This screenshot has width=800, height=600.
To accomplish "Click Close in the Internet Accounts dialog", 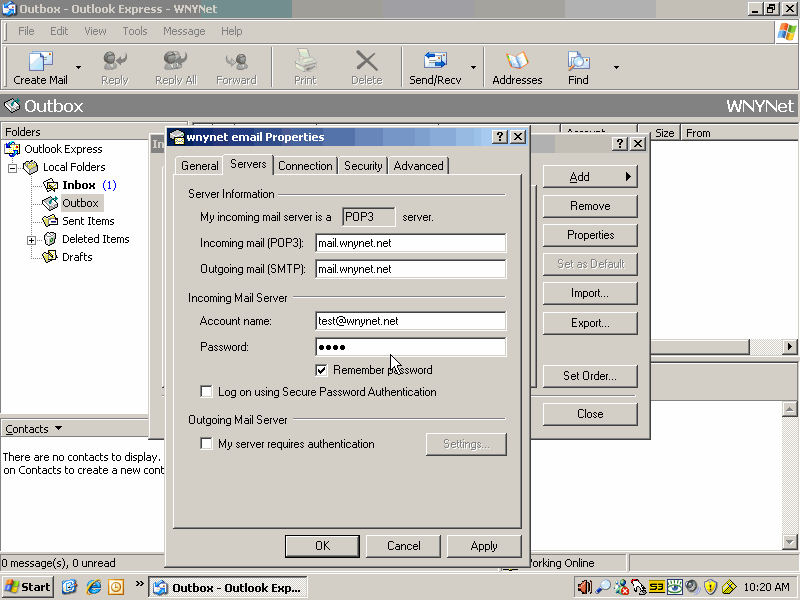I will click(590, 414).
